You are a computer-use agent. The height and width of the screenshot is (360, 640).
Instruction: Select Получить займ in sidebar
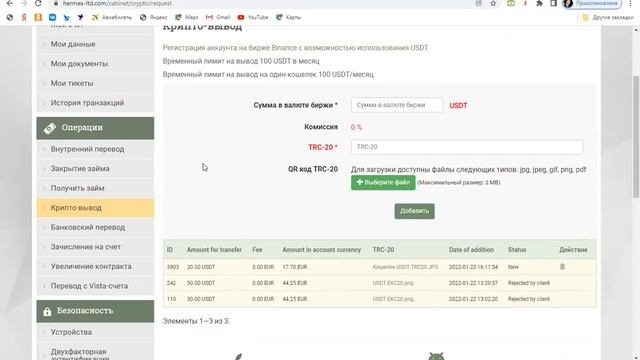(96, 188)
